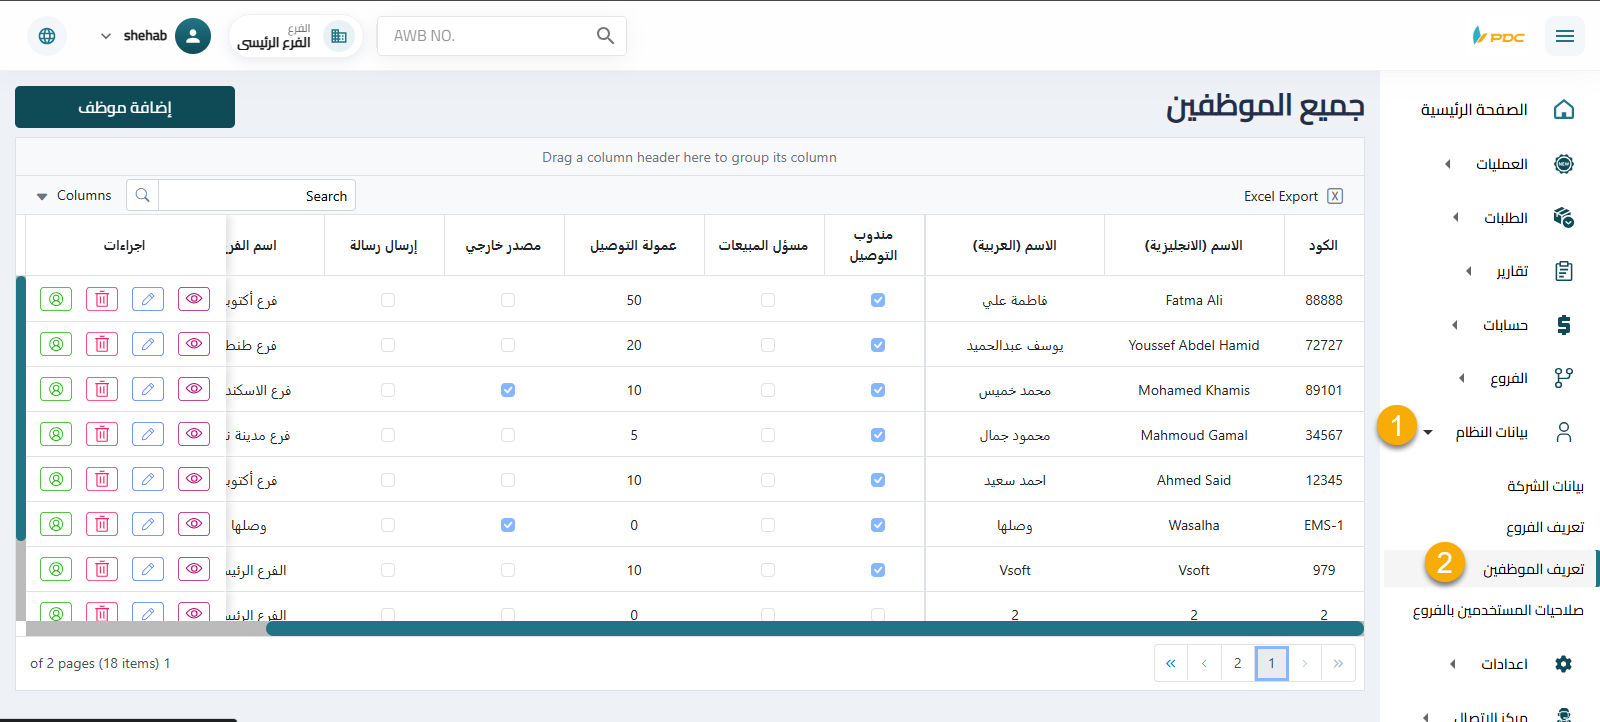Expand the الفروع sidebar menu
The image size is (1600, 722).
(x=1461, y=378)
